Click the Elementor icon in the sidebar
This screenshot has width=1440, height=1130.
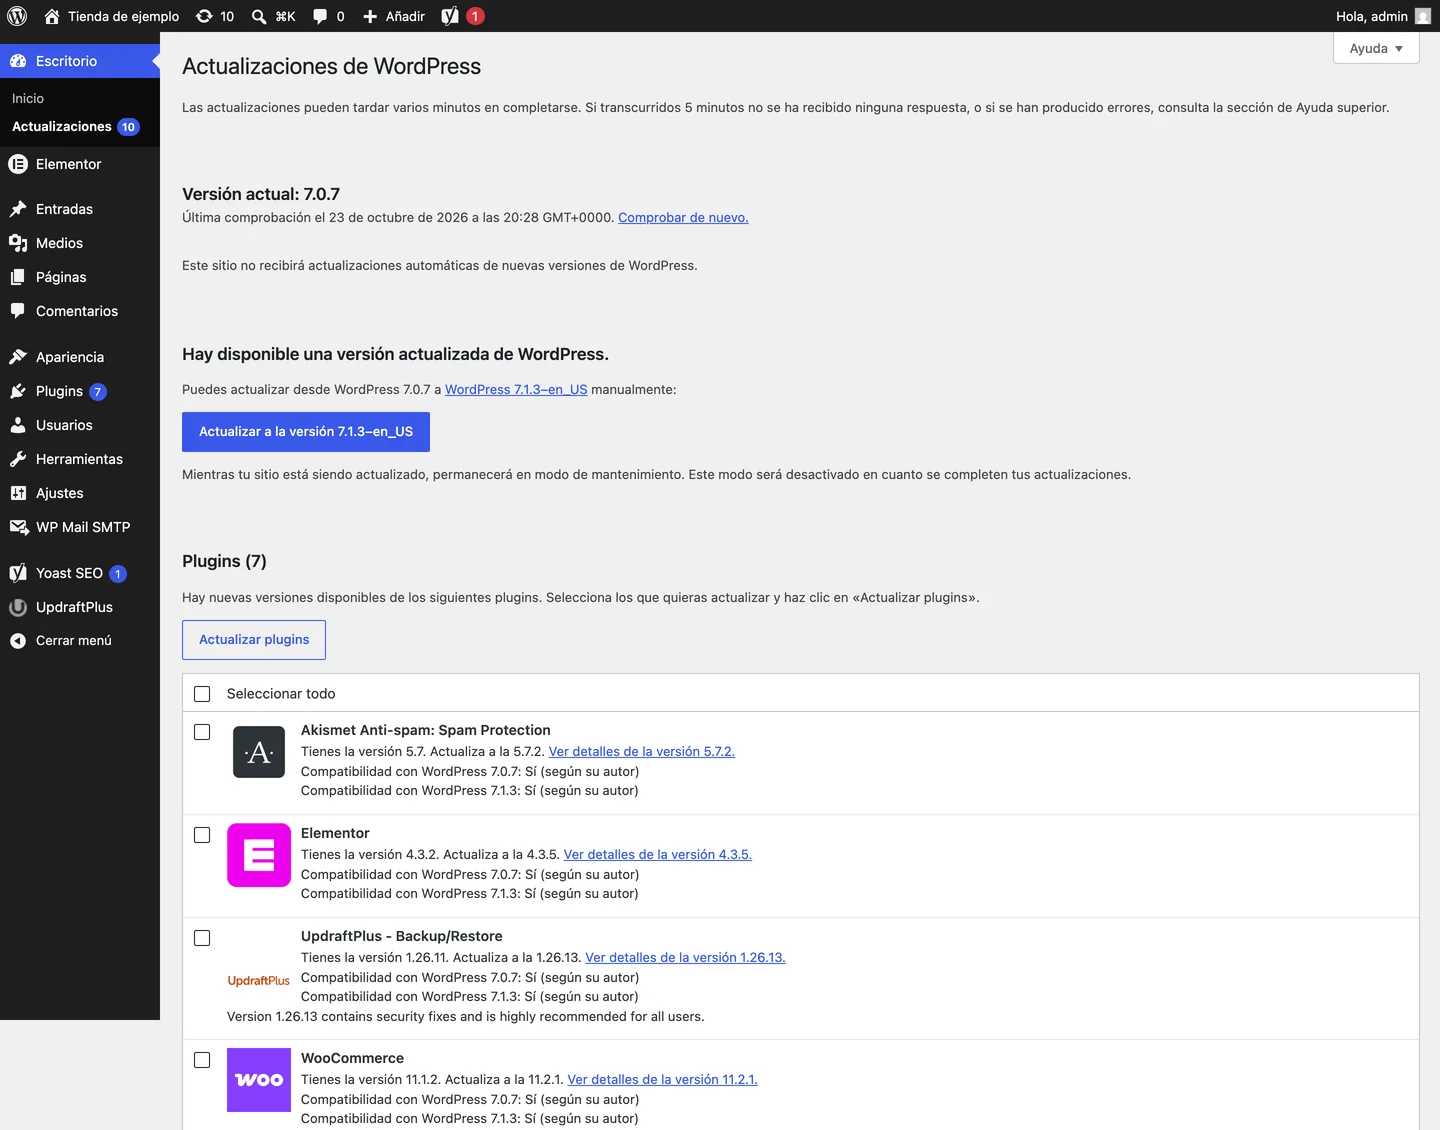(x=18, y=164)
